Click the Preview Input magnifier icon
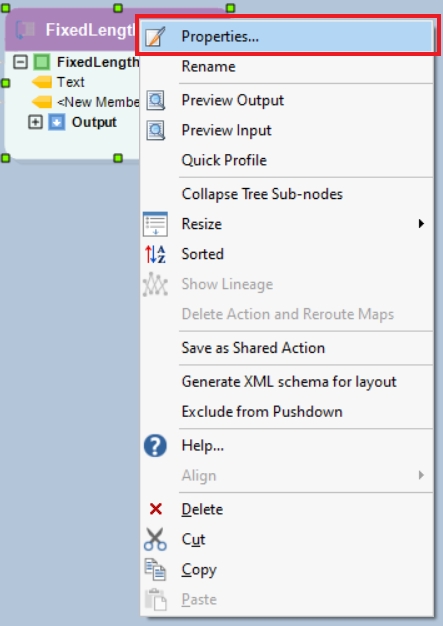 pos(155,130)
